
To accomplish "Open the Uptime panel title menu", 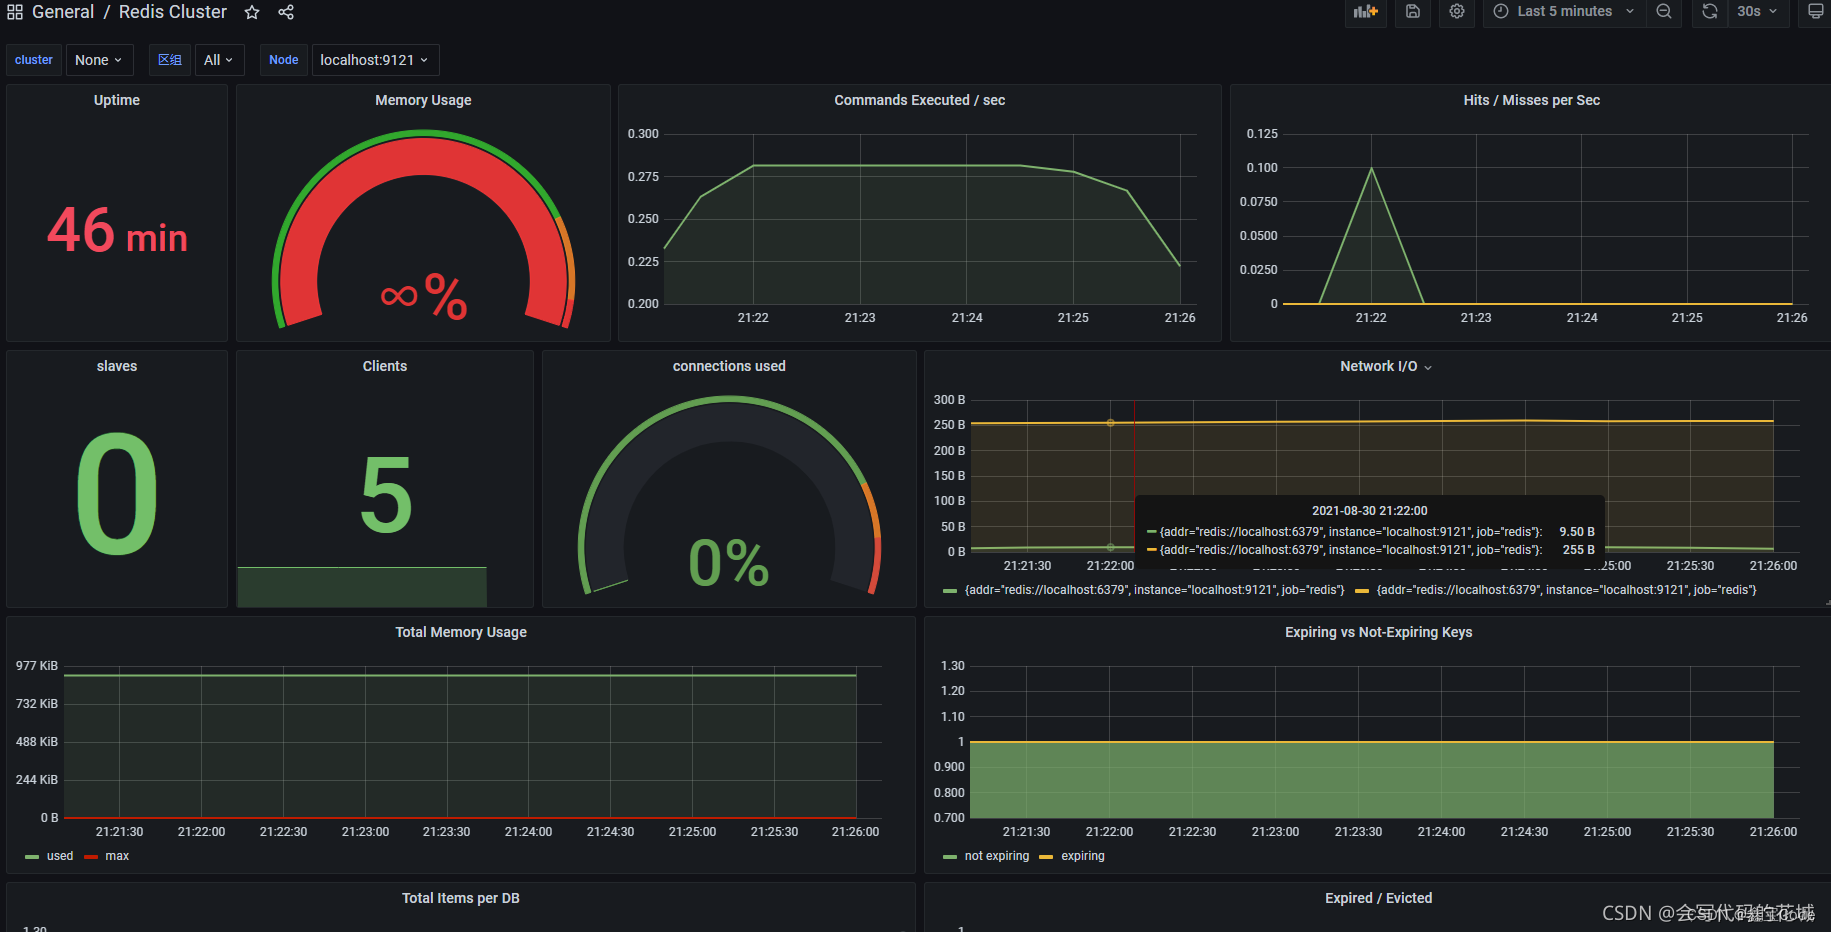I will pyautogui.click(x=117, y=100).
